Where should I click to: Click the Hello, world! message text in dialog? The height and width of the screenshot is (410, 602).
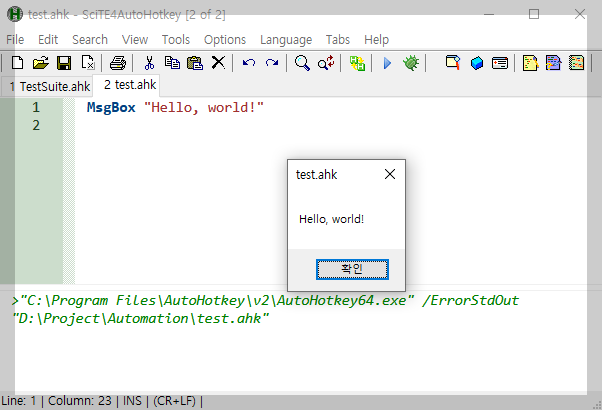click(x=331, y=219)
